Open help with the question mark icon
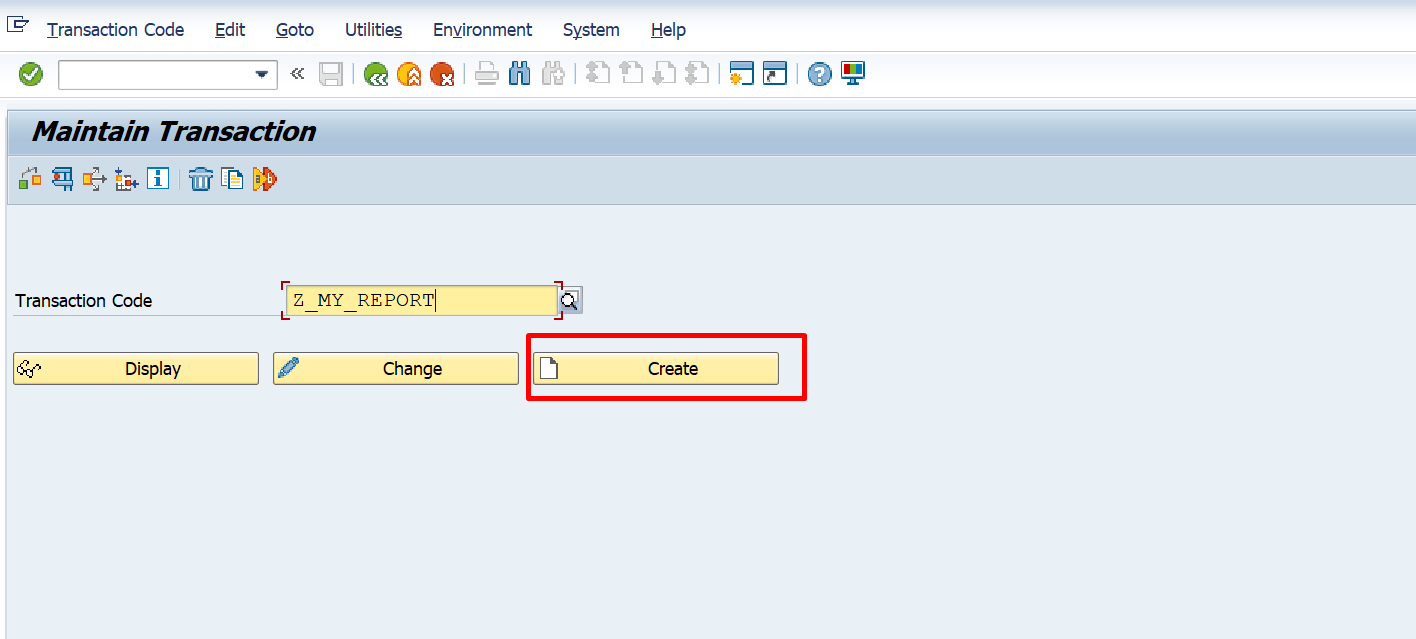 click(x=820, y=74)
